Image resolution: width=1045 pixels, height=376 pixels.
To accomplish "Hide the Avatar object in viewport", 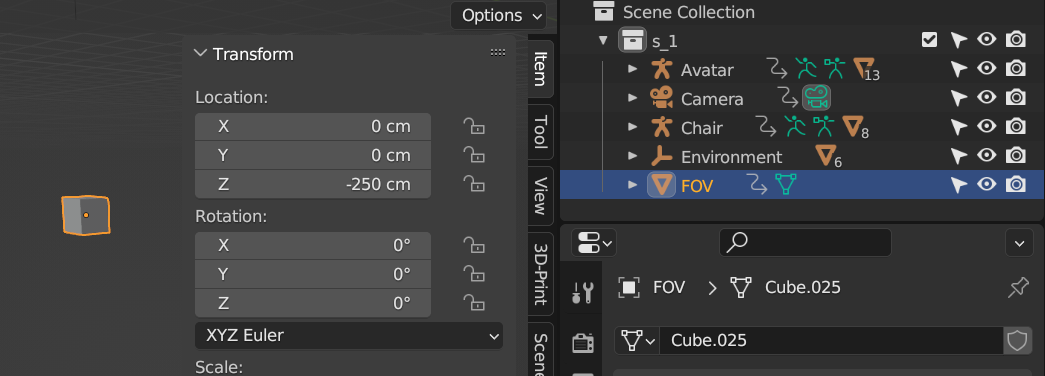I will (x=986, y=69).
